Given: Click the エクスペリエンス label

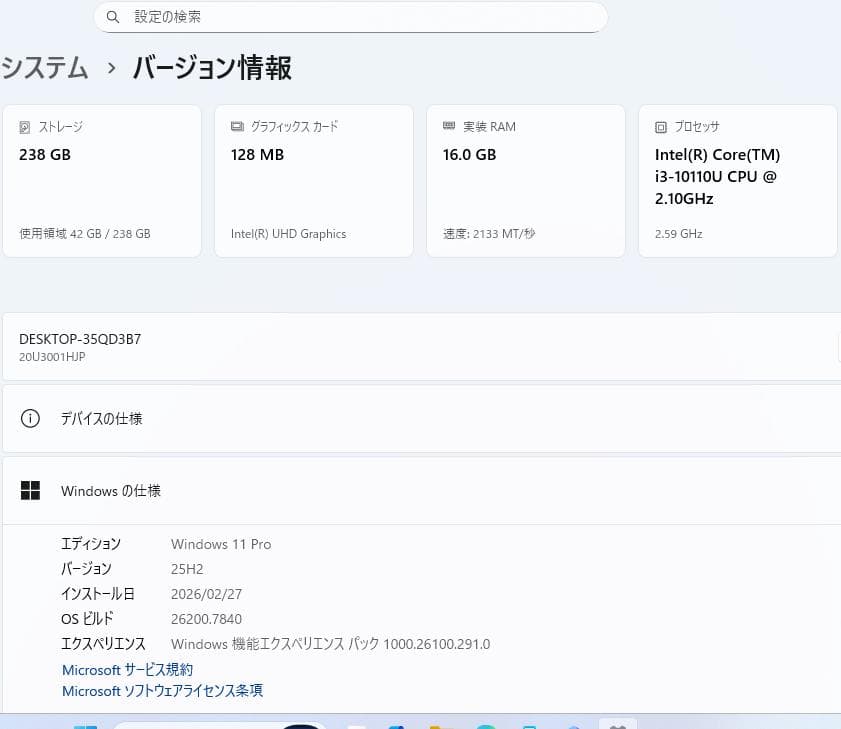Looking at the screenshot, I should pos(103,644).
